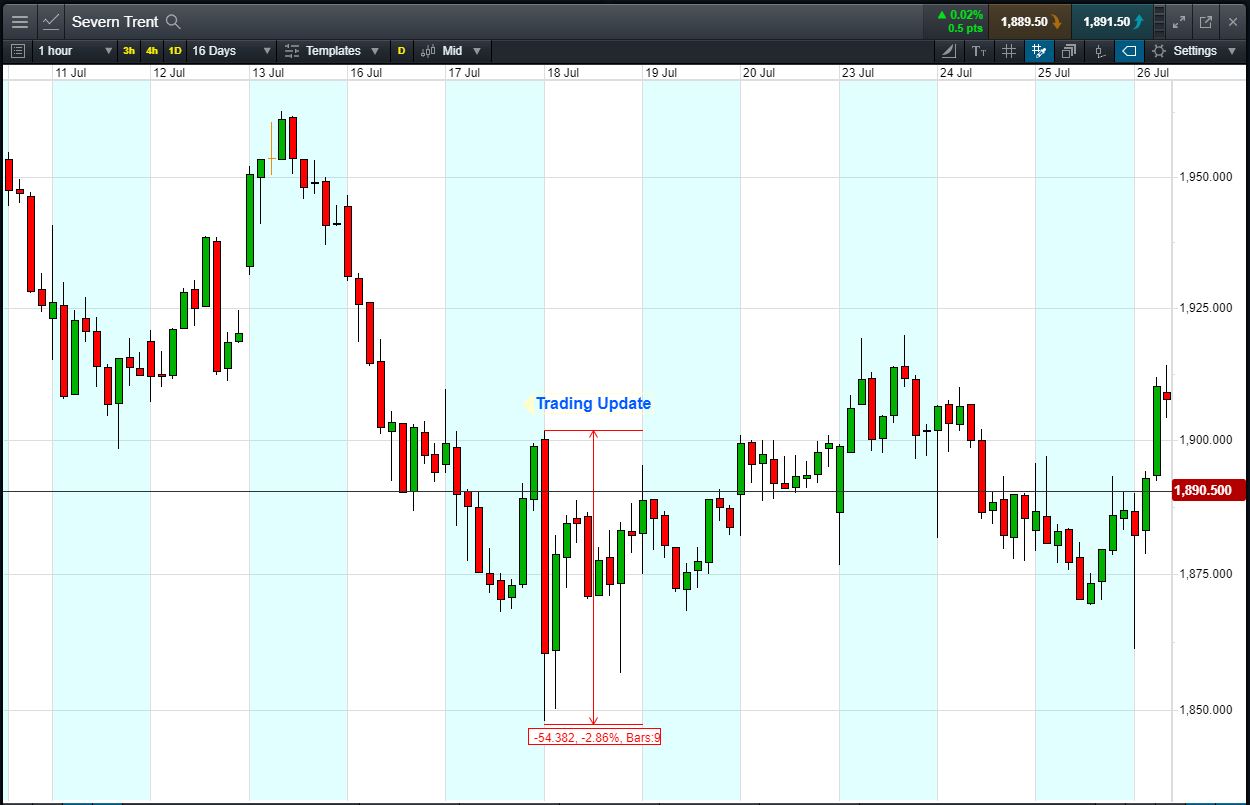The width and height of the screenshot is (1250, 805).
Task: Click the -54.382, -2.86% measurement label
Action: [x=595, y=737]
